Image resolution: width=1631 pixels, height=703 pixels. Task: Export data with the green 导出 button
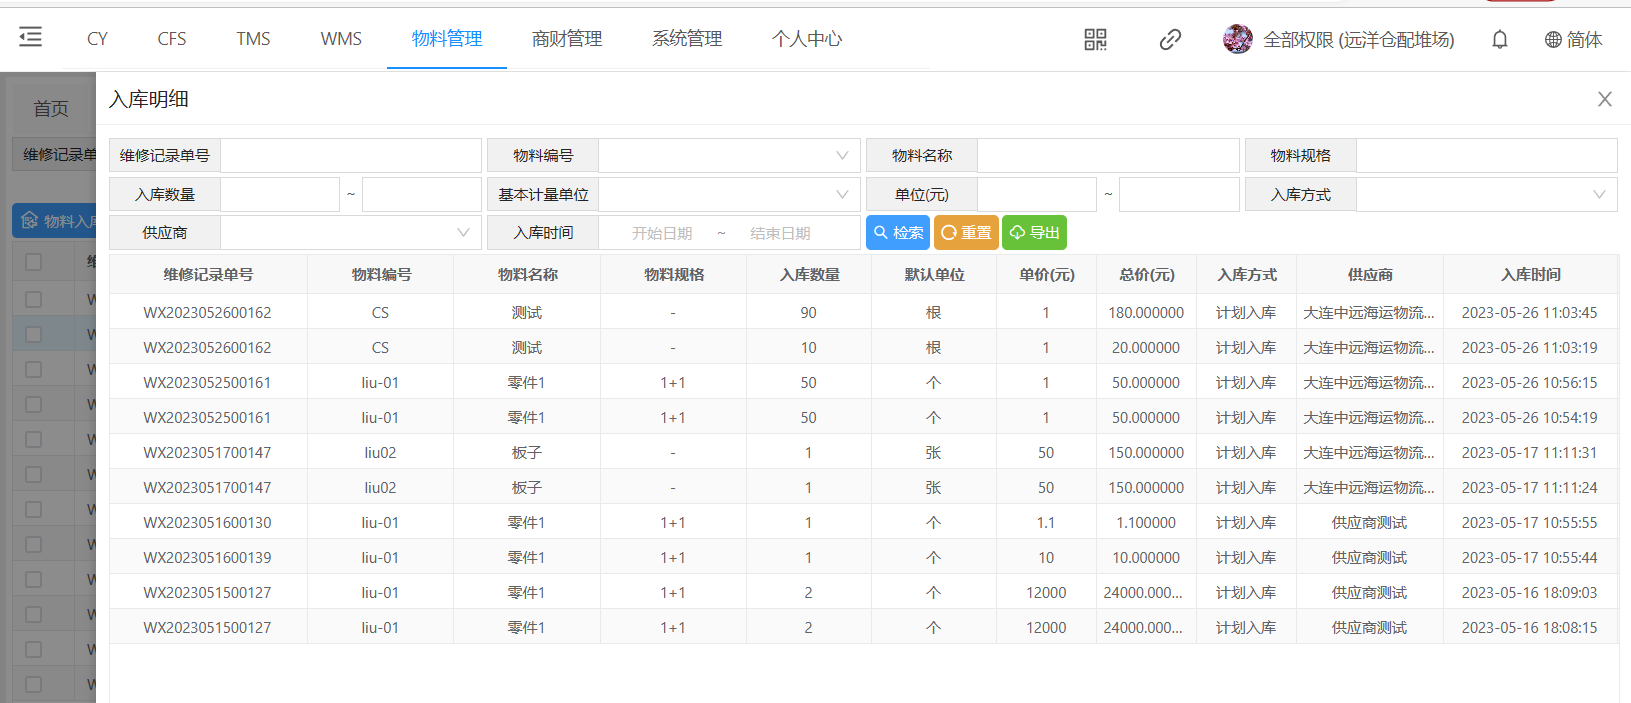point(1034,233)
